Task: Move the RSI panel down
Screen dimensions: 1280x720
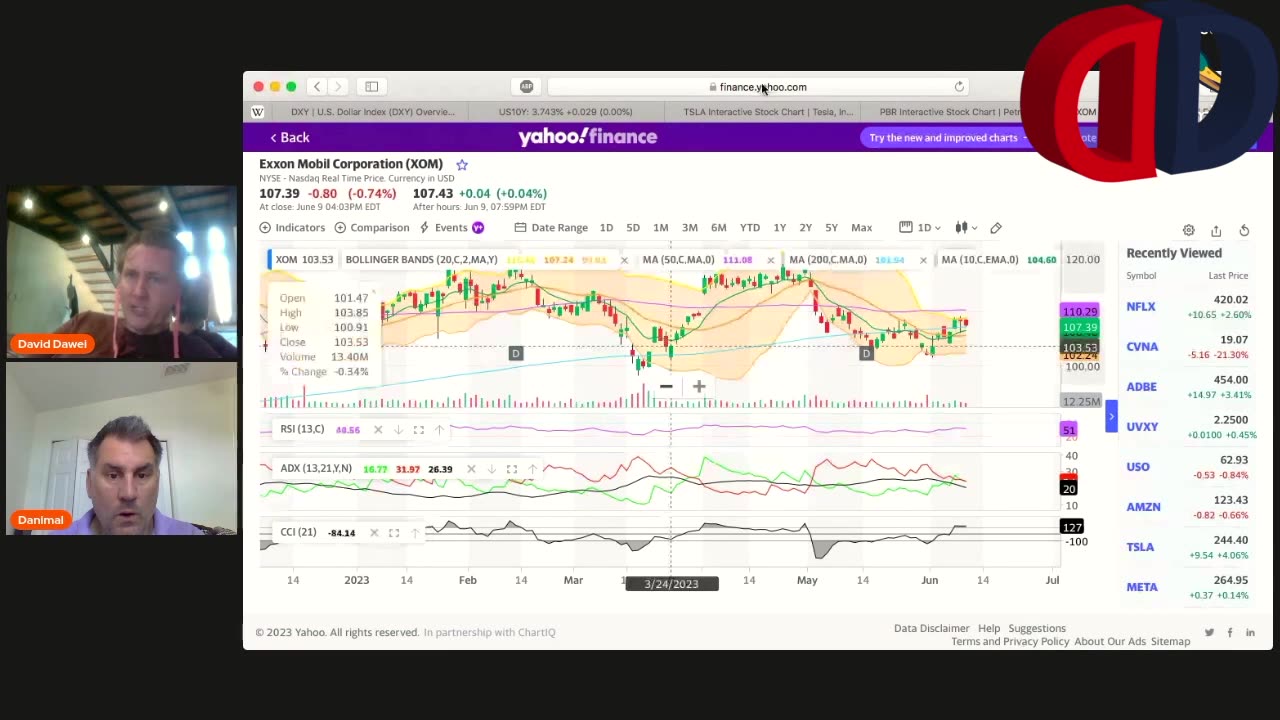Action: click(x=398, y=430)
